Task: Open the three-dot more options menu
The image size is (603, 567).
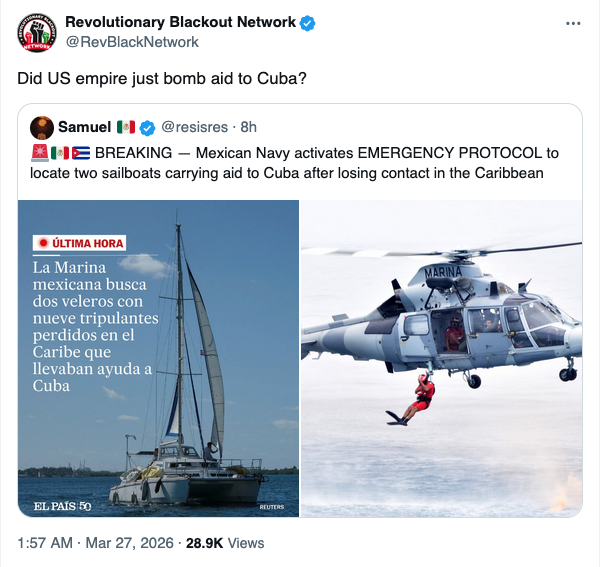Action: 573,23
